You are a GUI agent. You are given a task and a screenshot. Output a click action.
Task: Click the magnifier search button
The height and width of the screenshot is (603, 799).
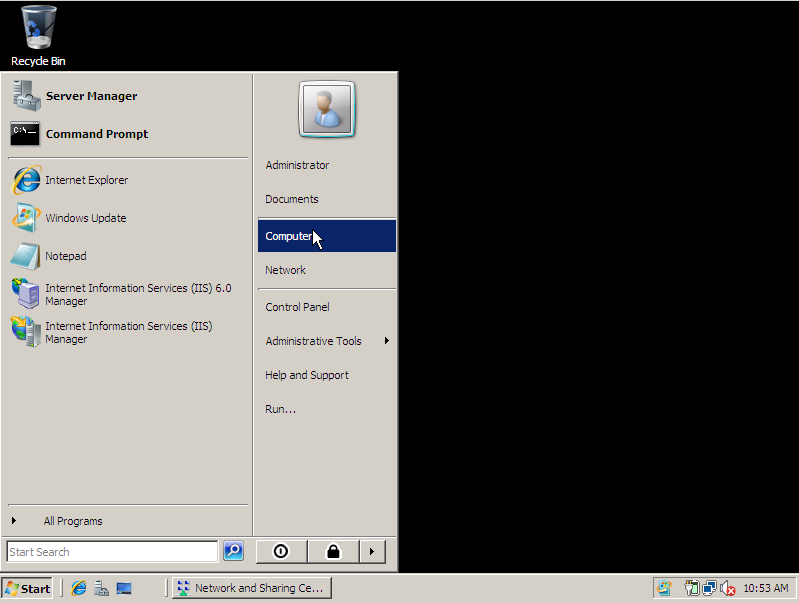(x=233, y=551)
